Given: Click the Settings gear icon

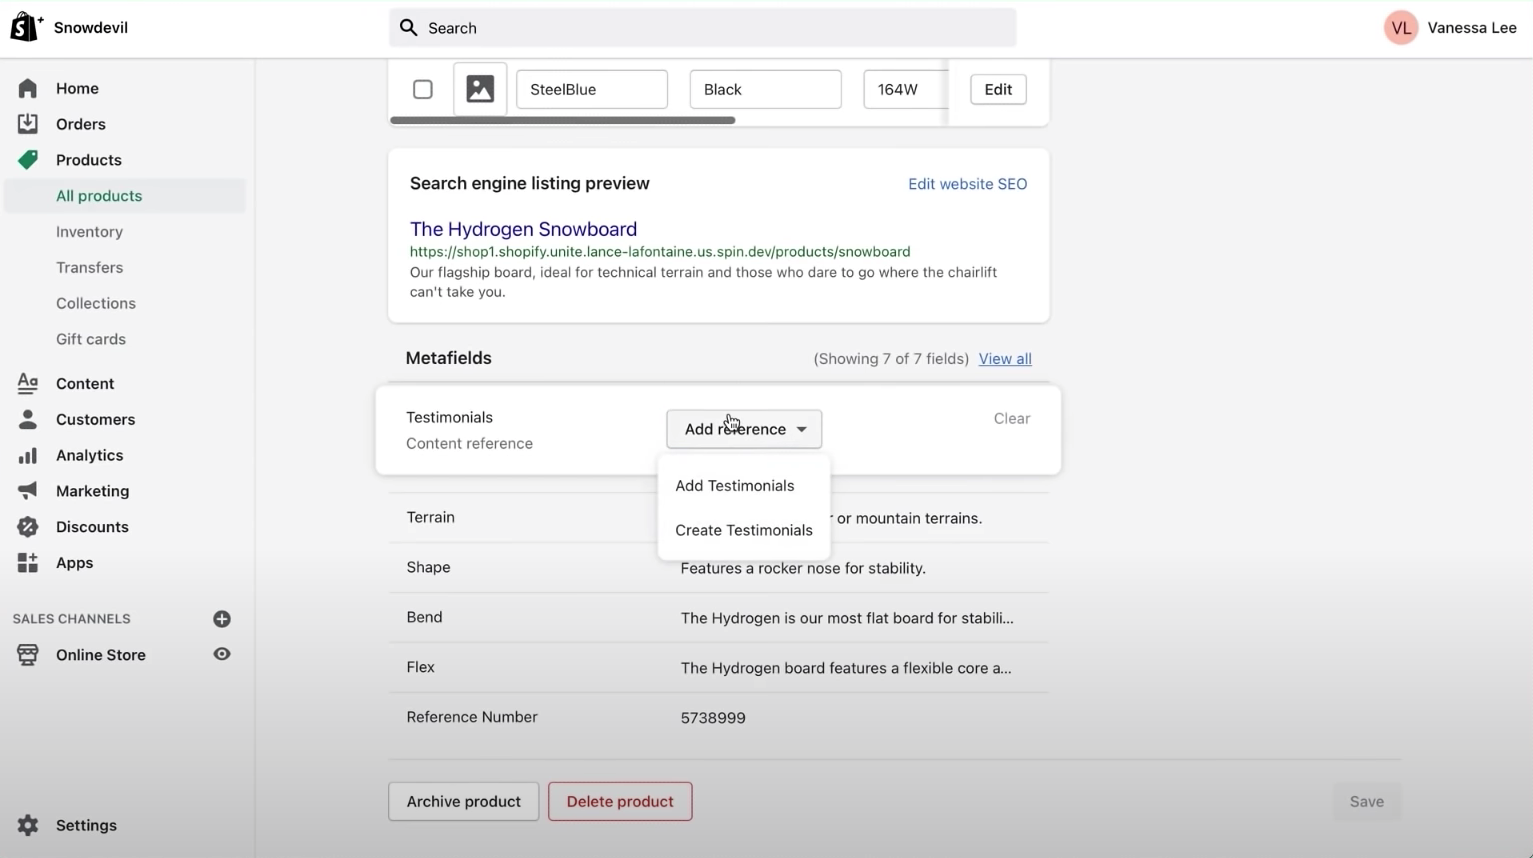Looking at the screenshot, I should click(x=28, y=825).
